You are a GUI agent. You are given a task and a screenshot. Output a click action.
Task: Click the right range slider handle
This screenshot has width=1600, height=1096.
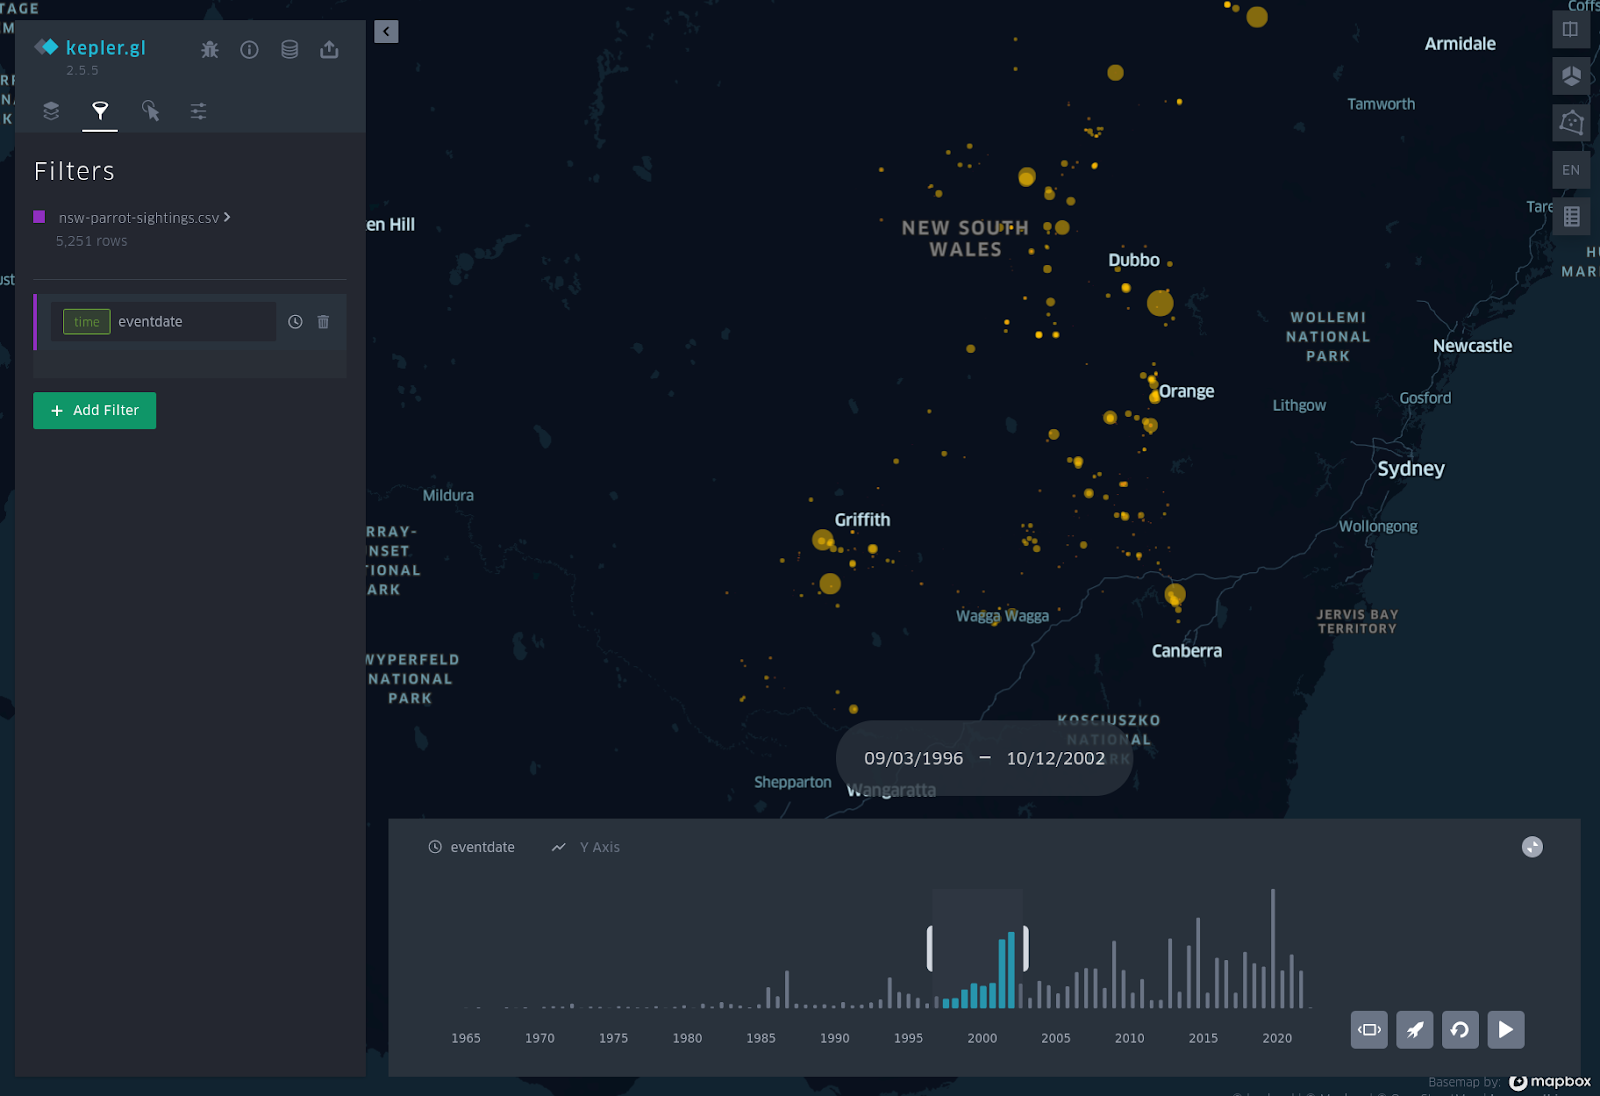1025,948
